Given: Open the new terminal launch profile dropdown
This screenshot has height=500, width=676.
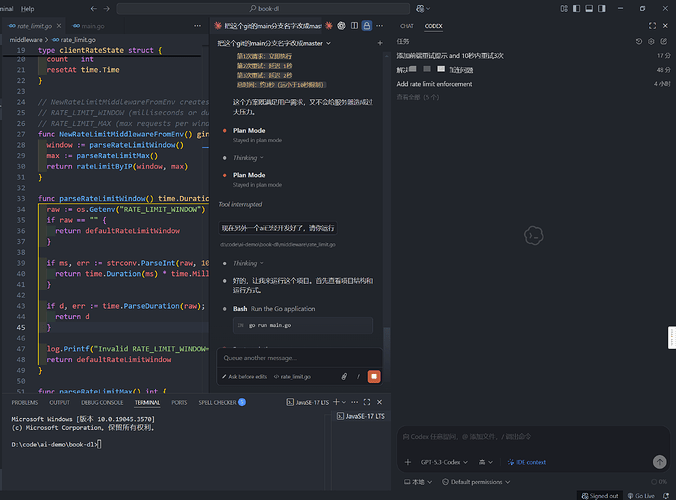Looking at the screenshot, I should [x=344, y=402].
